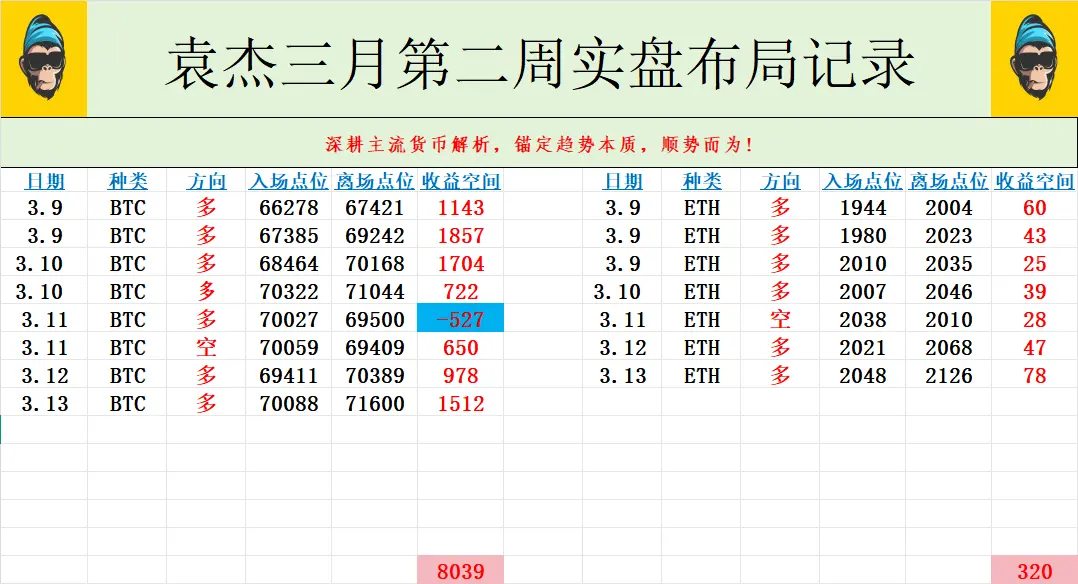Select ETH entry price cell 2048
Screen dimensions: 1078x584
pos(863,376)
